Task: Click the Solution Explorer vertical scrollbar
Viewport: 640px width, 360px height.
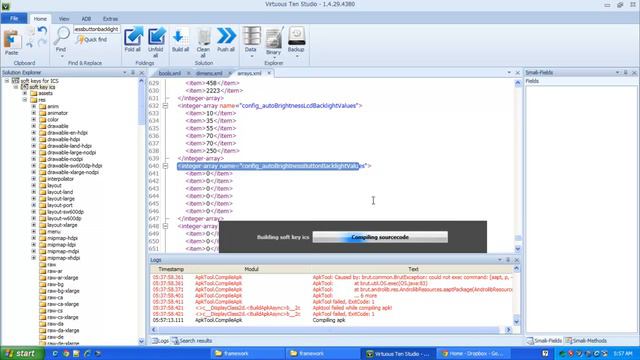Action: (x=141, y=210)
